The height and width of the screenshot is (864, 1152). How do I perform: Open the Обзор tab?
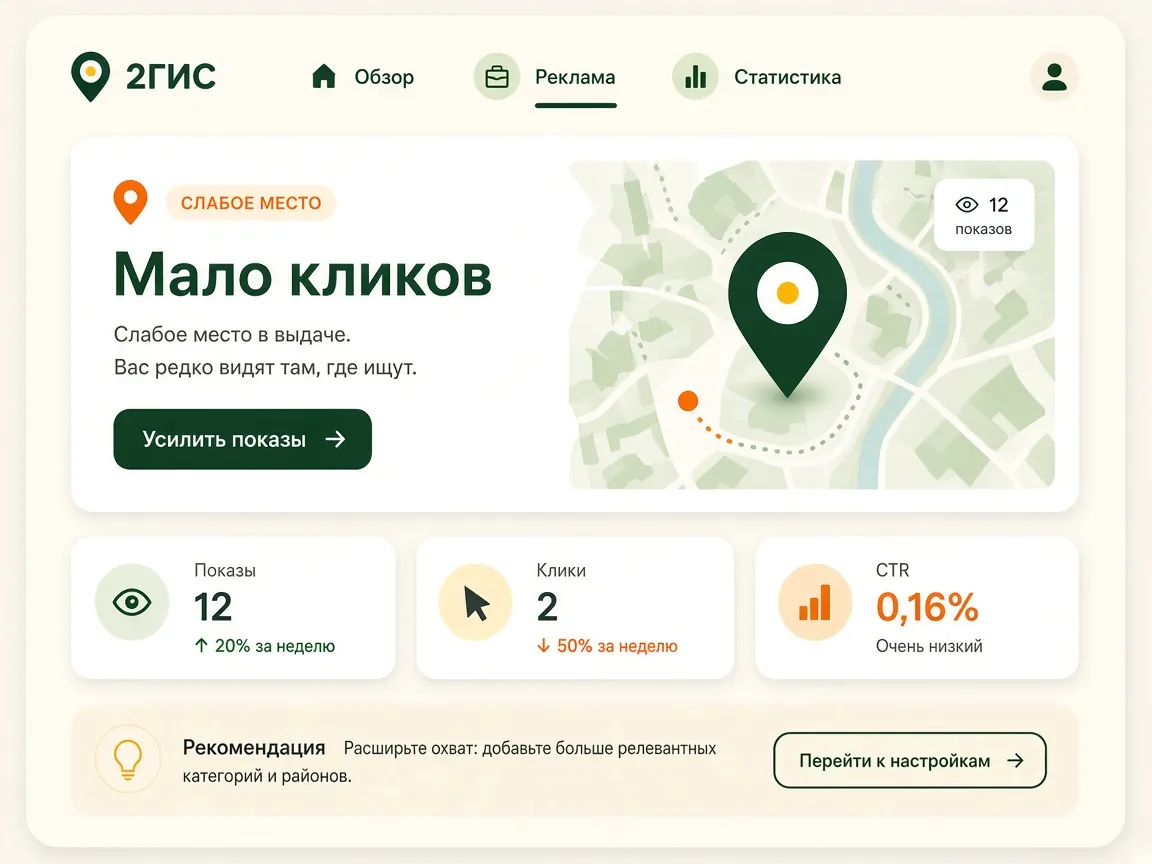point(384,77)
